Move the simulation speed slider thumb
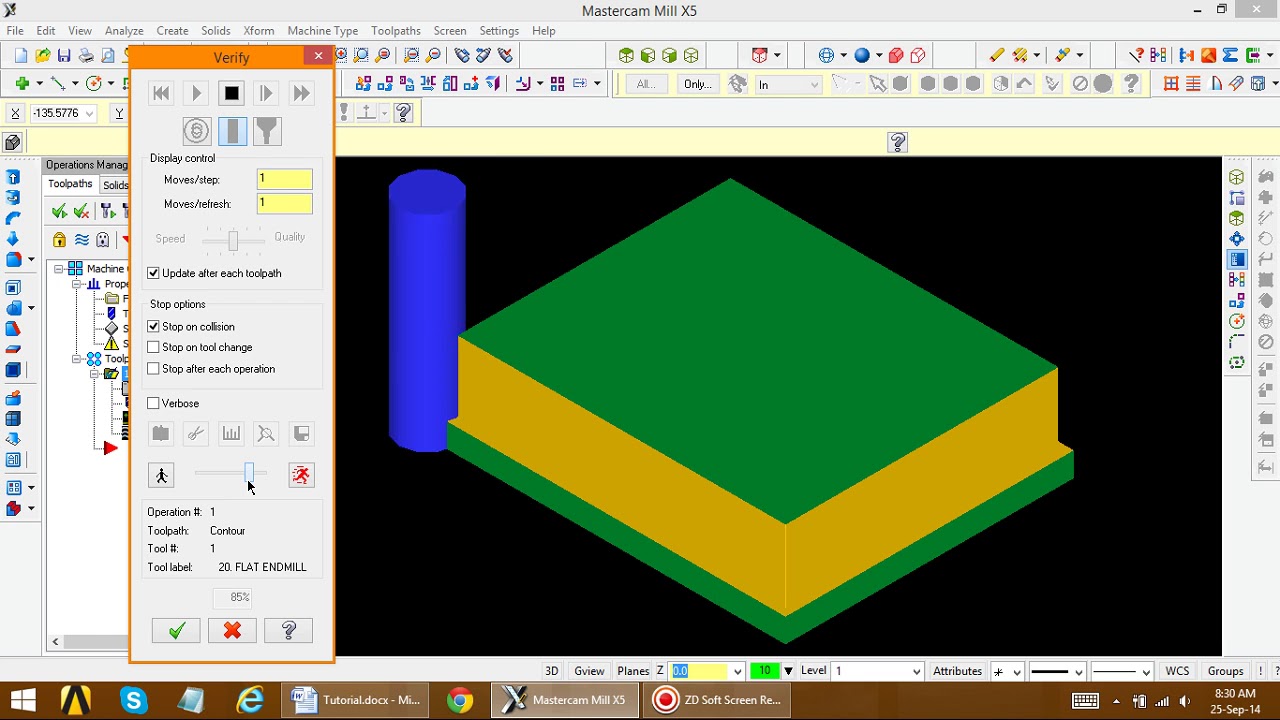1280x720 pixels. tap(249, 474)
